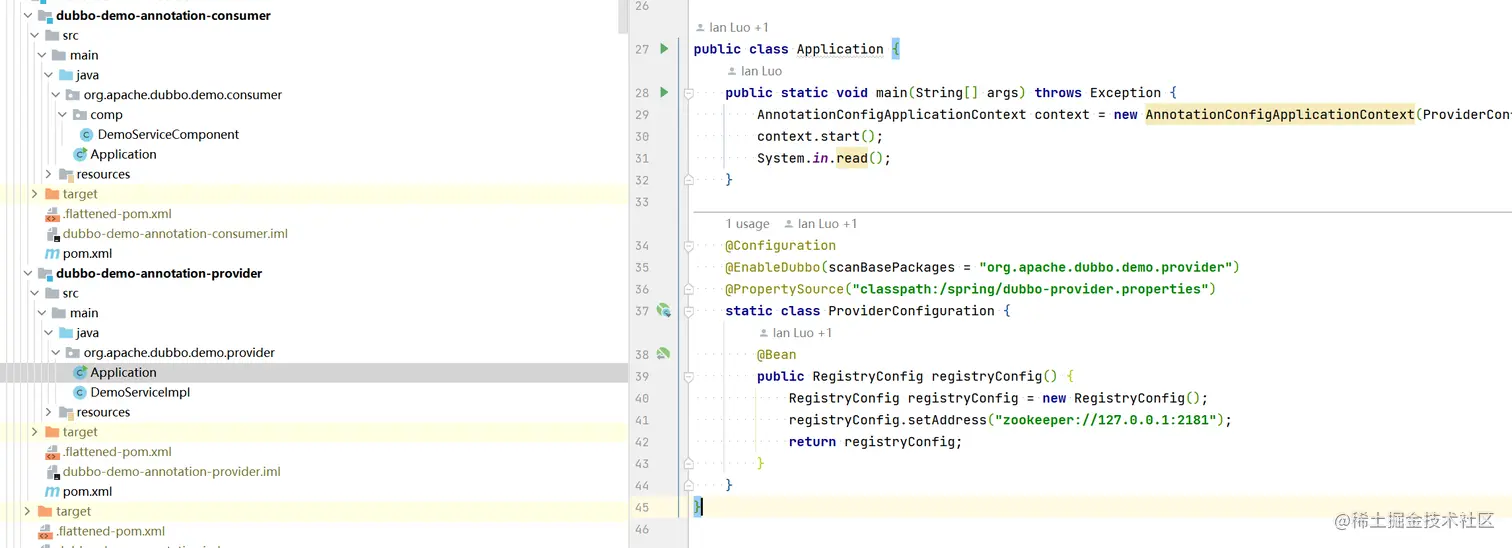Image resolution: width=1512 pixels, height=548 pixels.
Task: Click the orange target folder icon in provider module
Action: (x=52, y=432)
